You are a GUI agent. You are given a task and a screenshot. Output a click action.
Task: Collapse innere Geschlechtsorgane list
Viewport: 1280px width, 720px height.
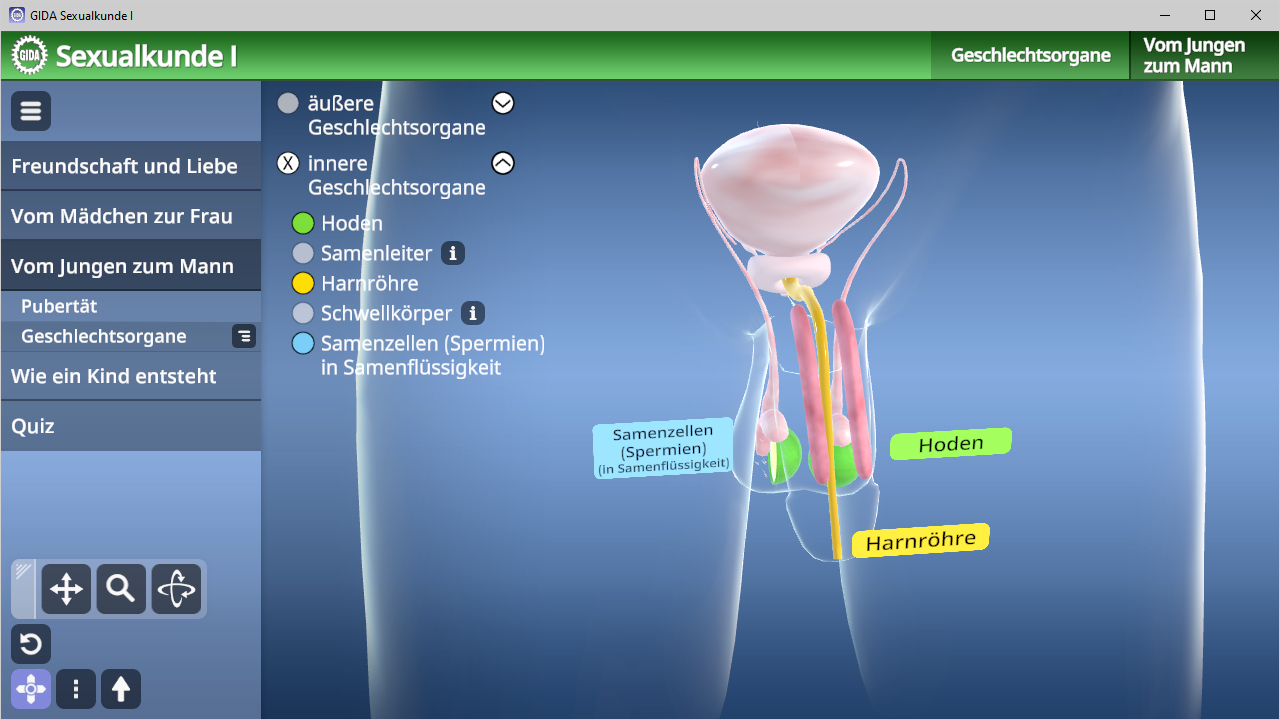coord(503,163)
